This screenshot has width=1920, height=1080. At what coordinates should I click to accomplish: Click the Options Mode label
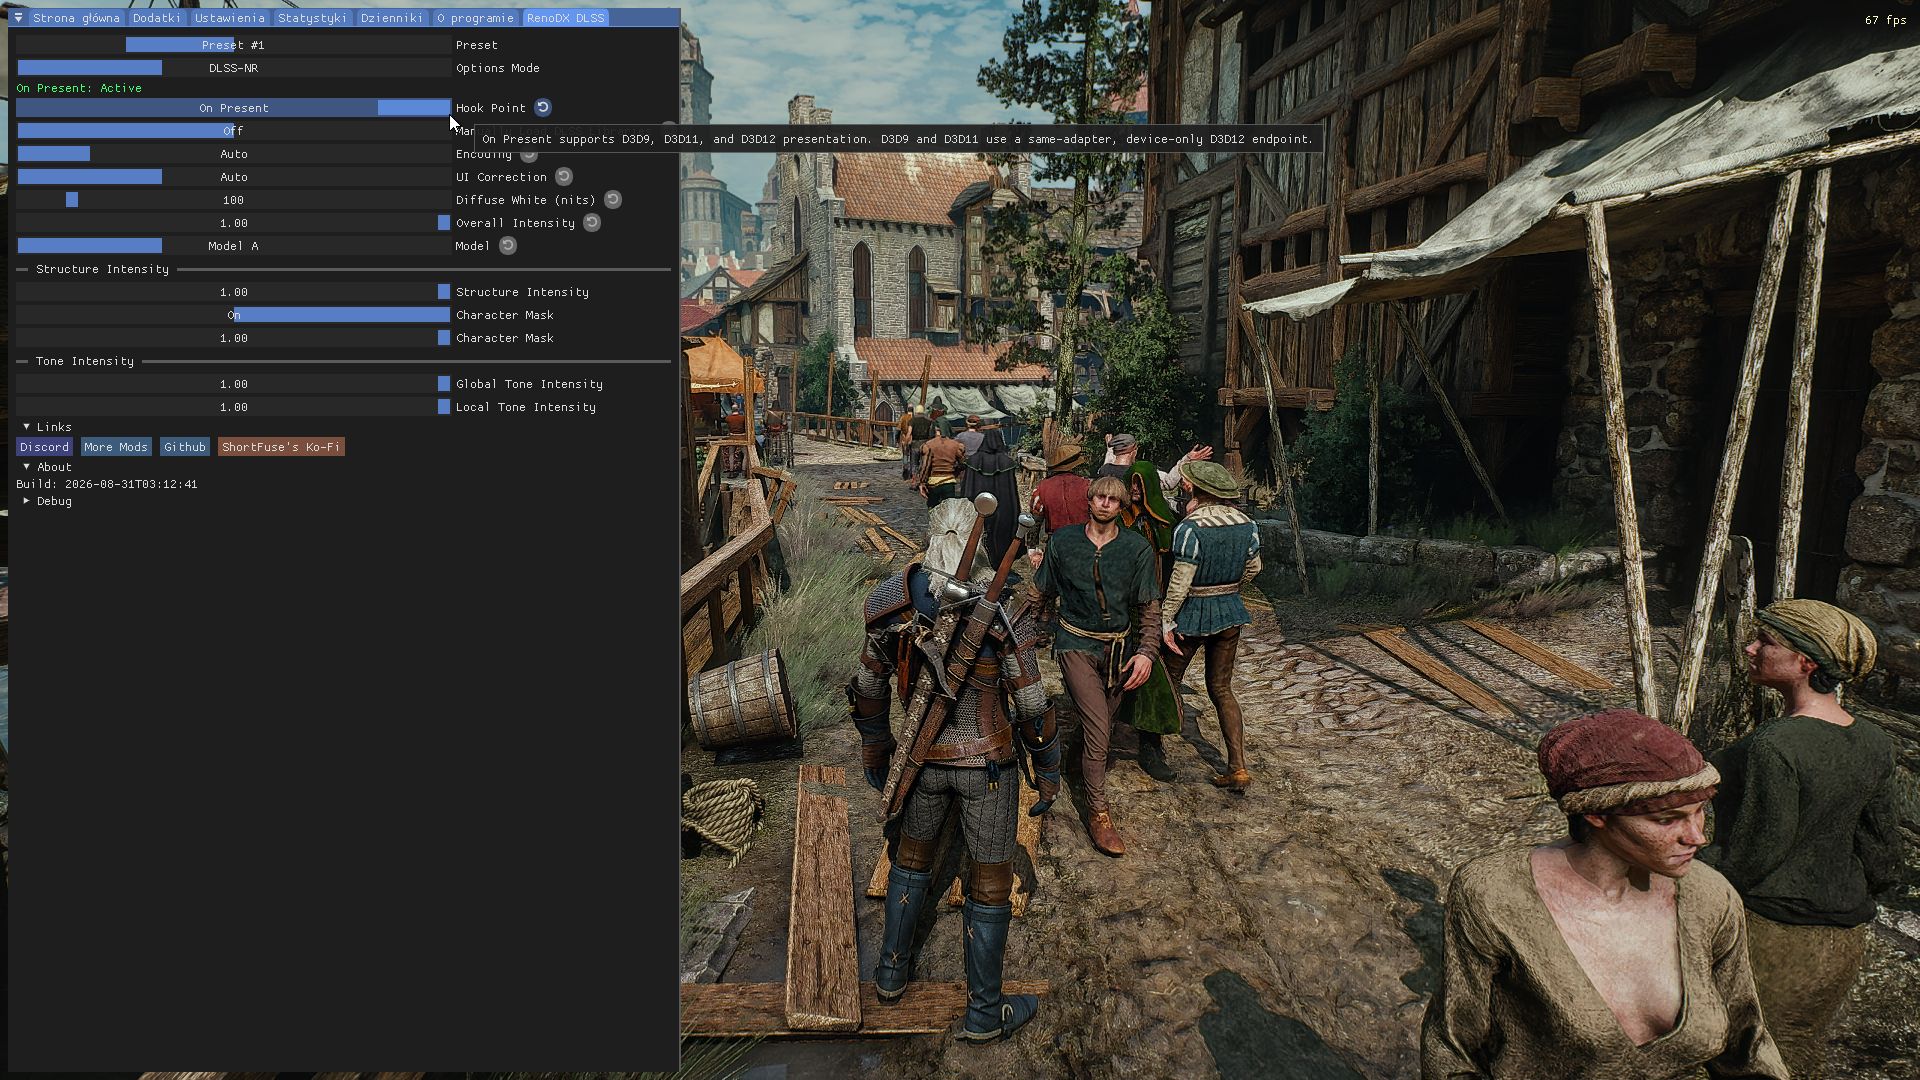pyautogui.click(x=498, y=68)
